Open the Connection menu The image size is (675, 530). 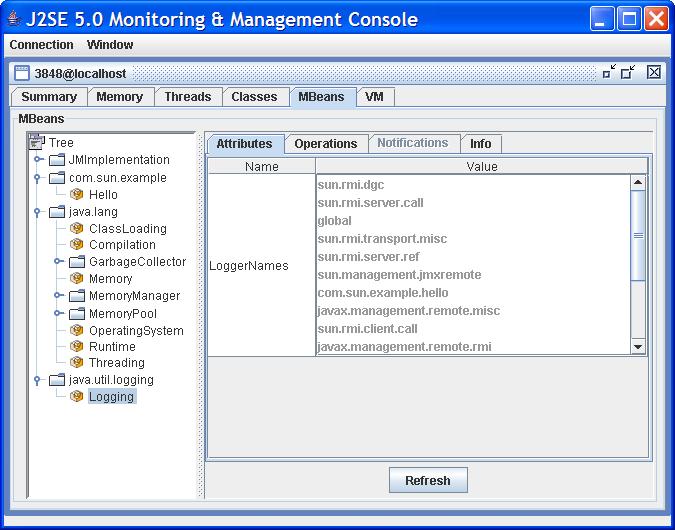pyautogui.click(x=41, y=45)
